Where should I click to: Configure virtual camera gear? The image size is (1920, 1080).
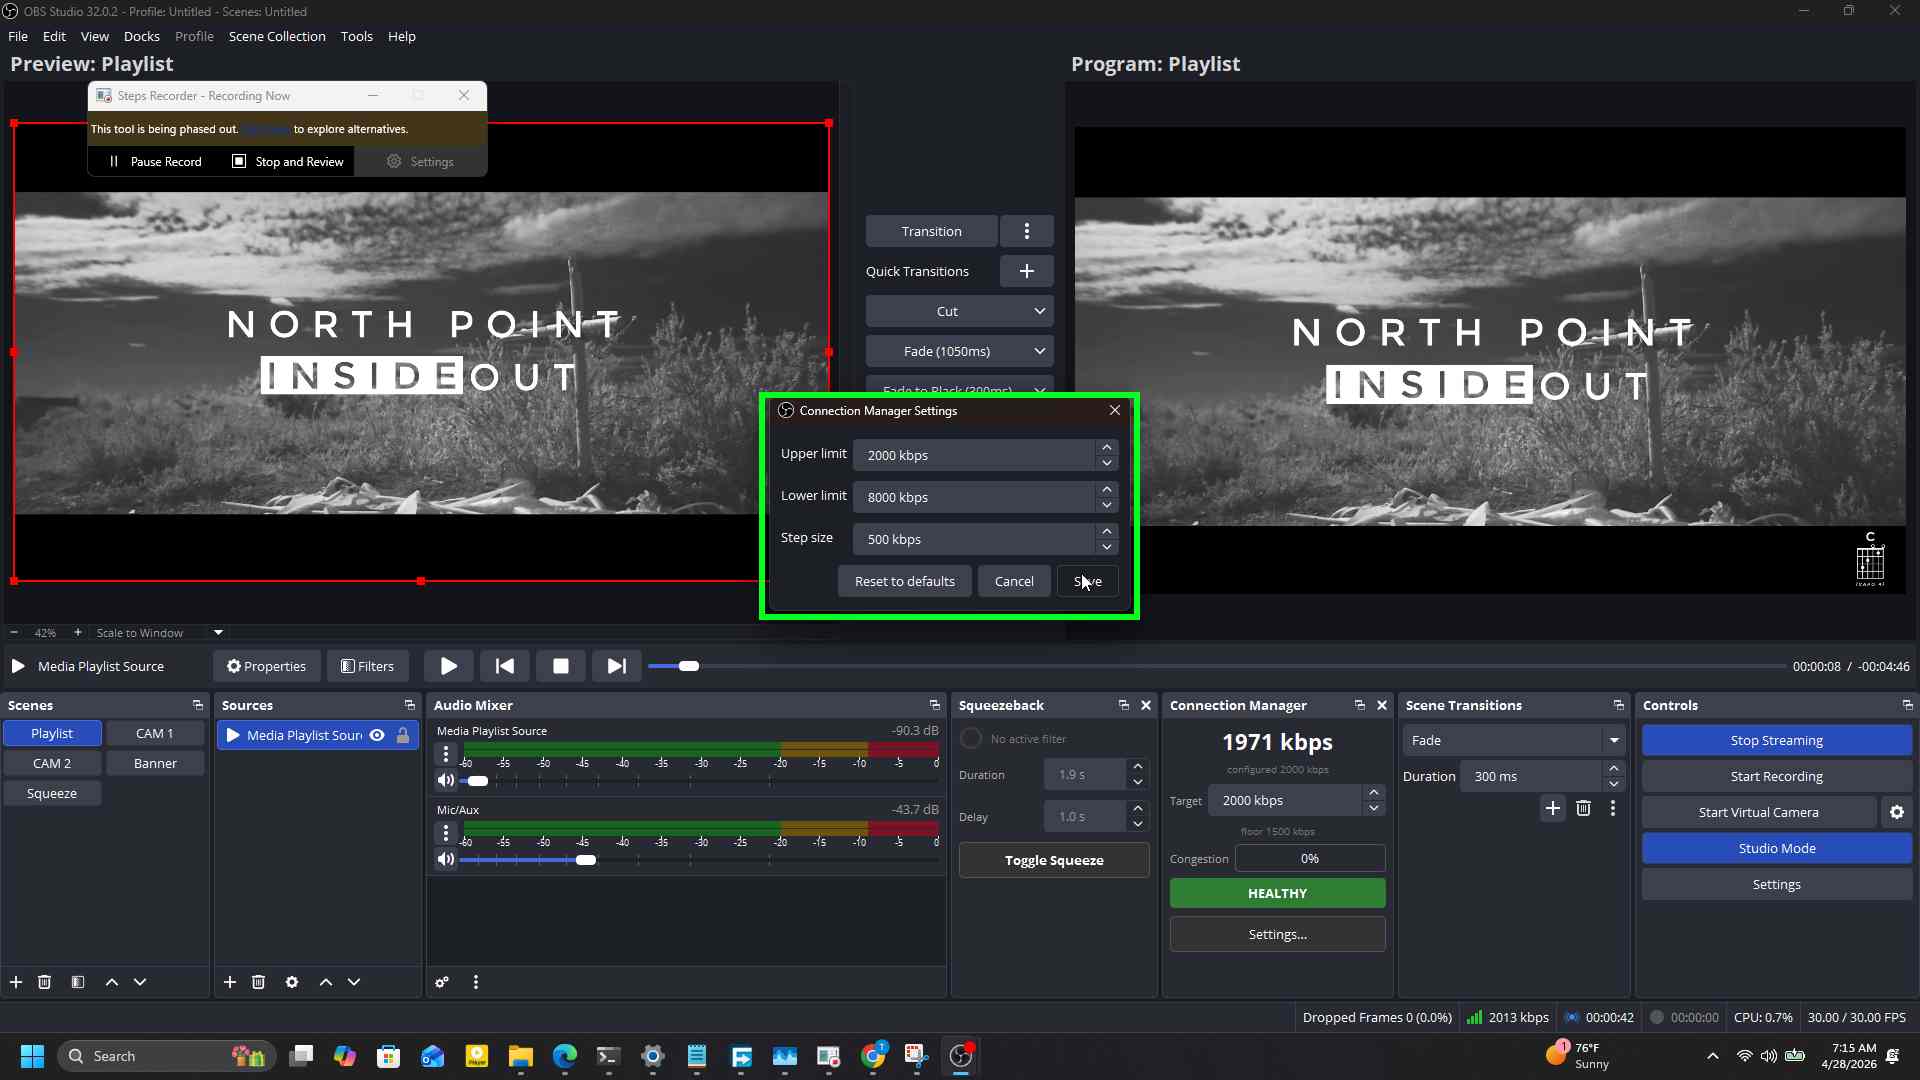[1897, 812]
